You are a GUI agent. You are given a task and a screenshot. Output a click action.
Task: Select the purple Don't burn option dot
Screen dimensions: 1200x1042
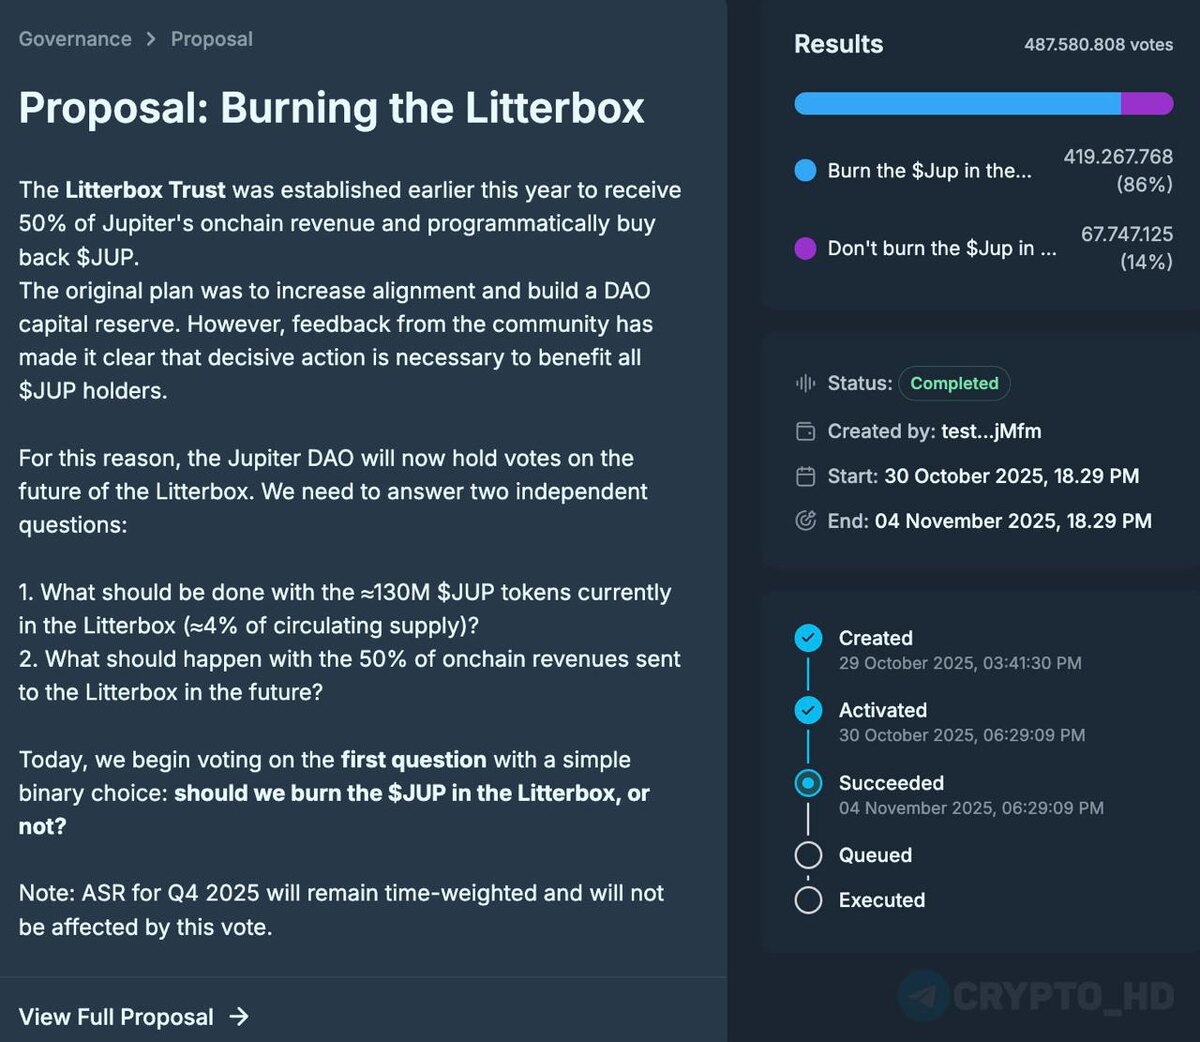click(x=805, y=248)
